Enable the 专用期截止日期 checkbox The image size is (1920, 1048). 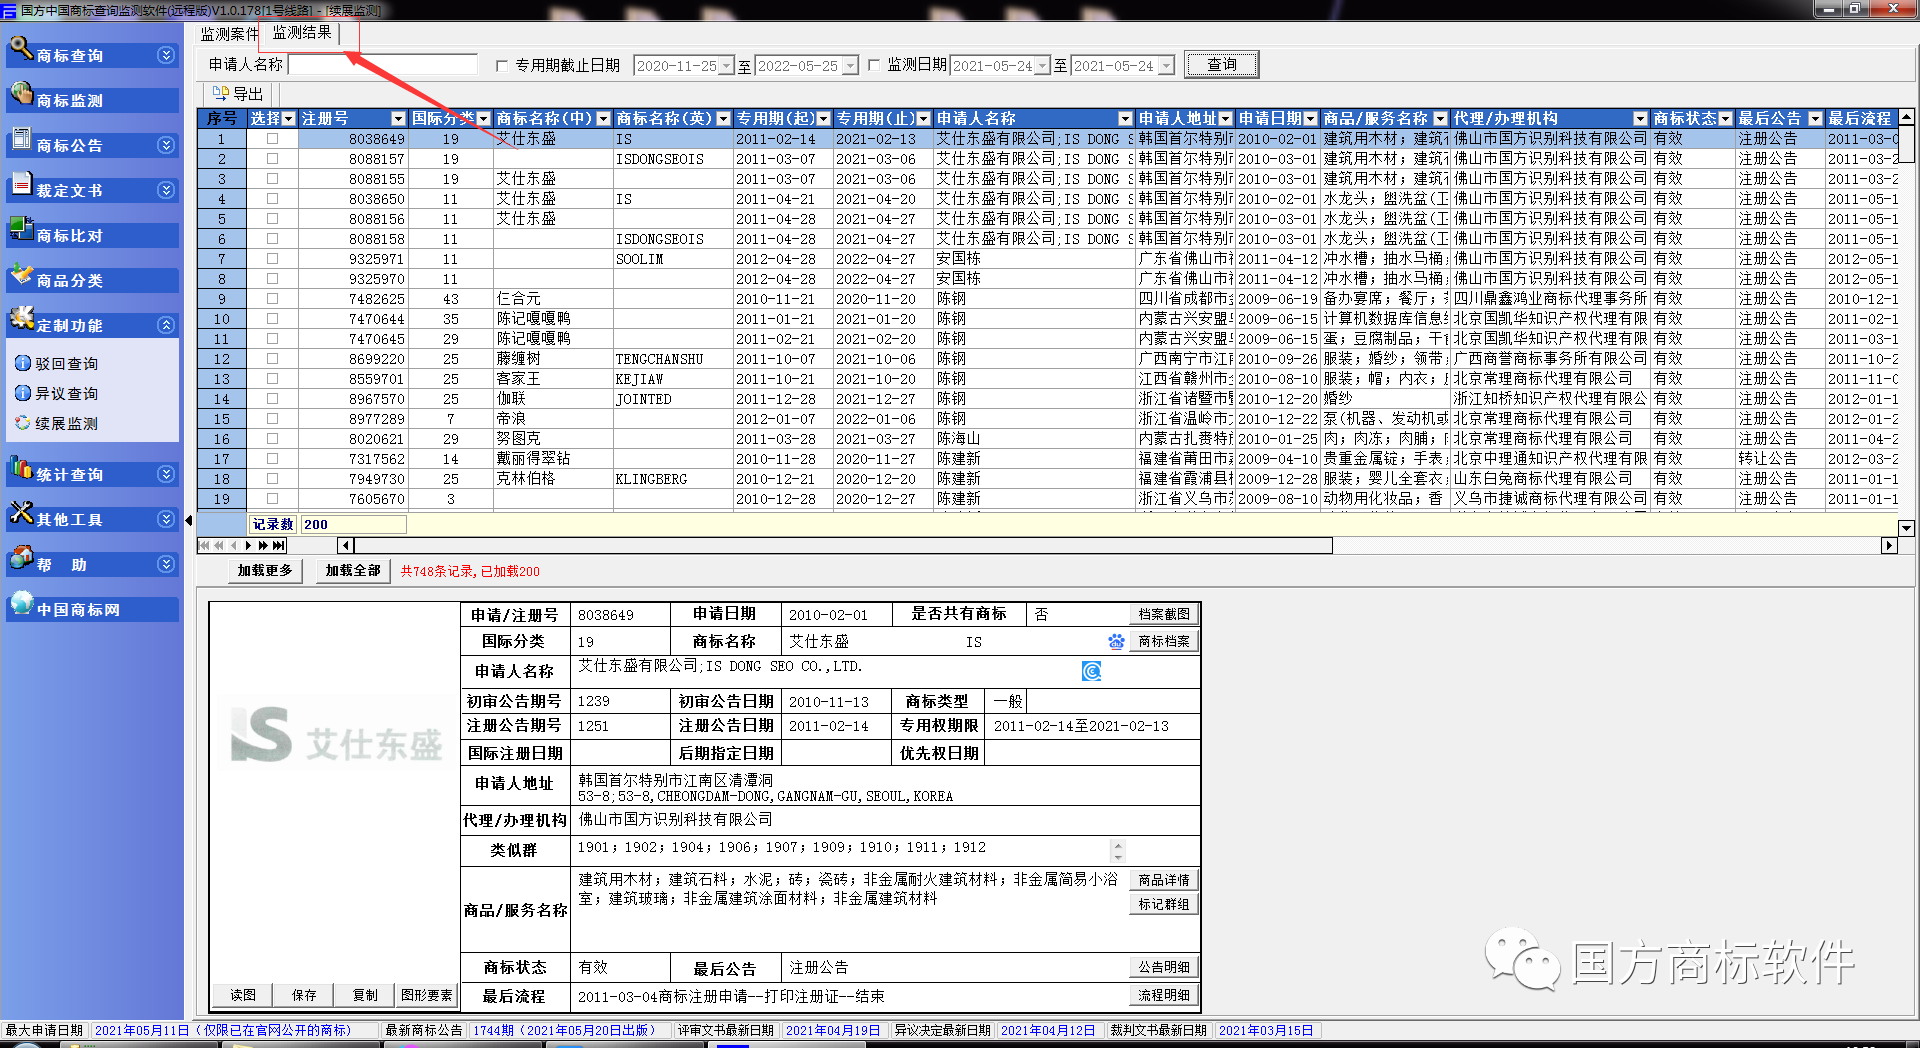coord(502,66)
